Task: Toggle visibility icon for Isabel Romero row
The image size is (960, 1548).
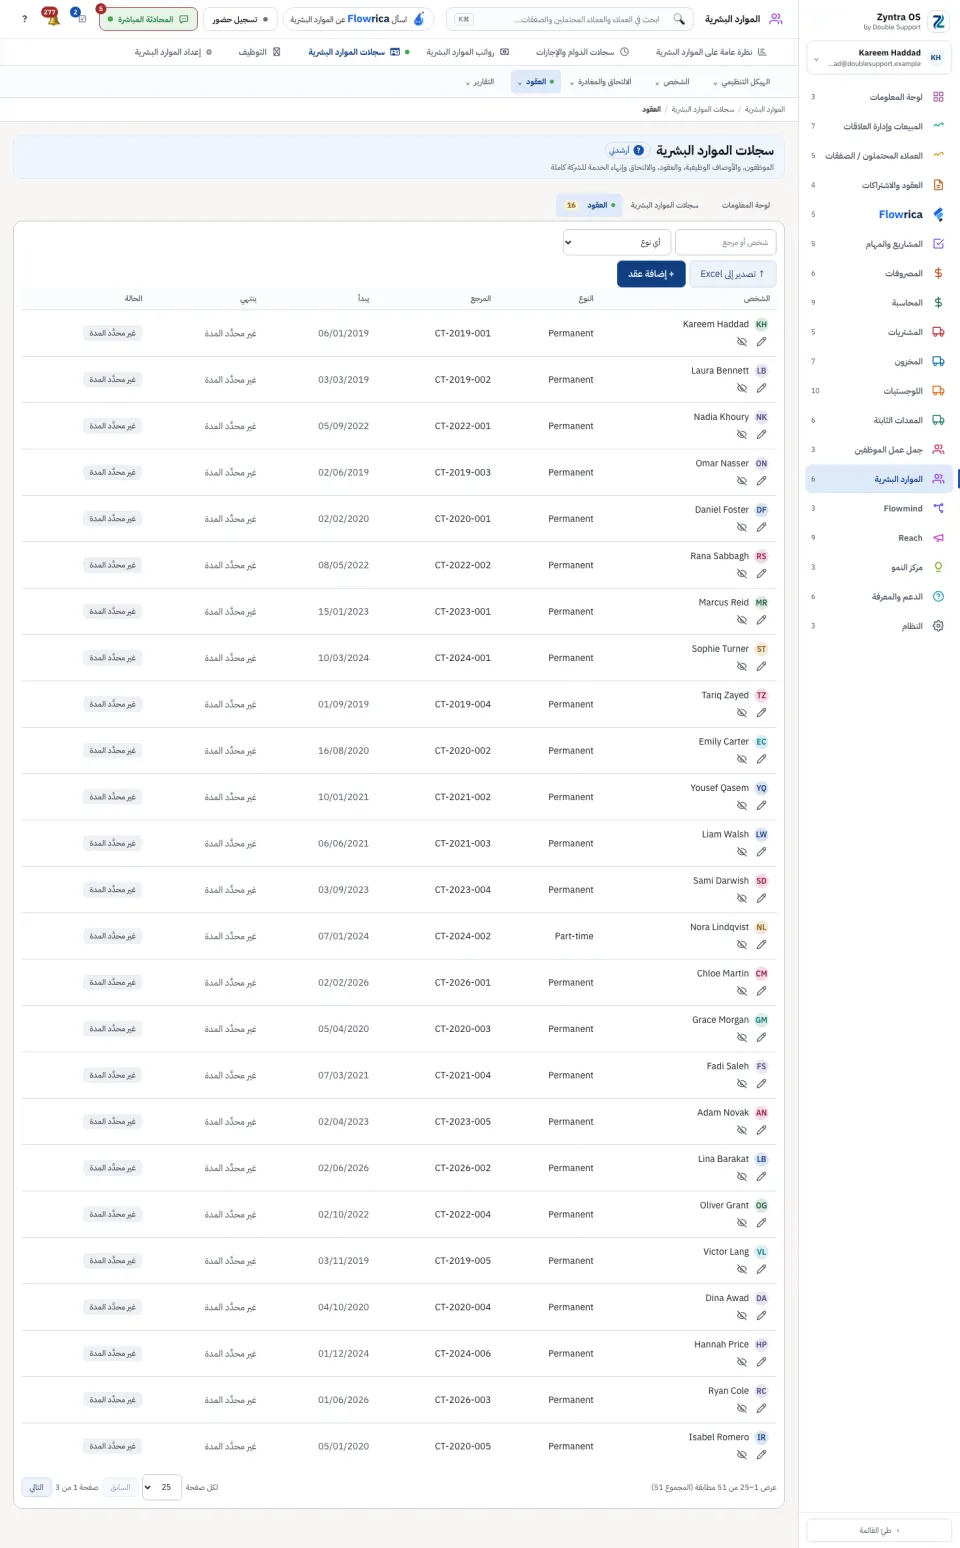Action: pyautogui.click(x=742, y=1455)
